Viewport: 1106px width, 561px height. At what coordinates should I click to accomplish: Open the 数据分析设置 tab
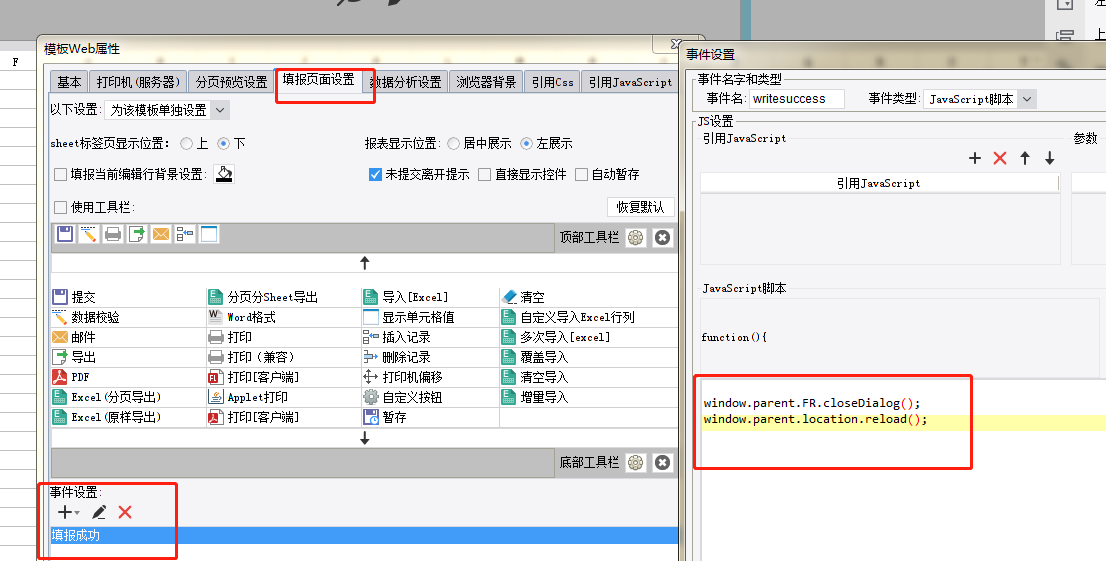[x=406, y=82]
